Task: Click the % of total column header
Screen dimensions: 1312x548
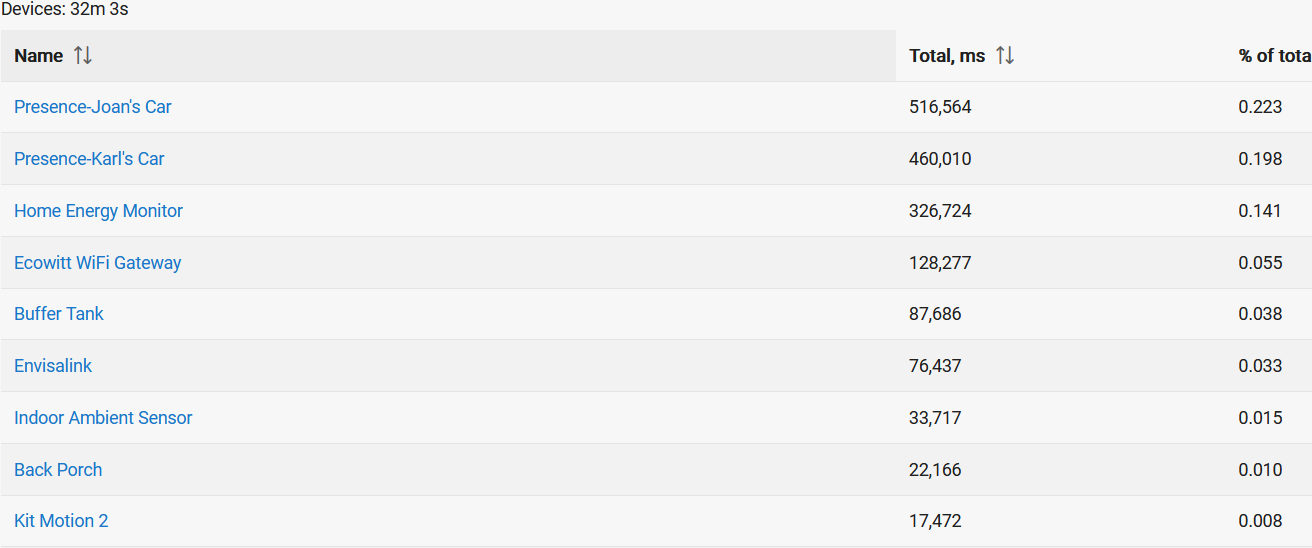Action: (1275, 56)
